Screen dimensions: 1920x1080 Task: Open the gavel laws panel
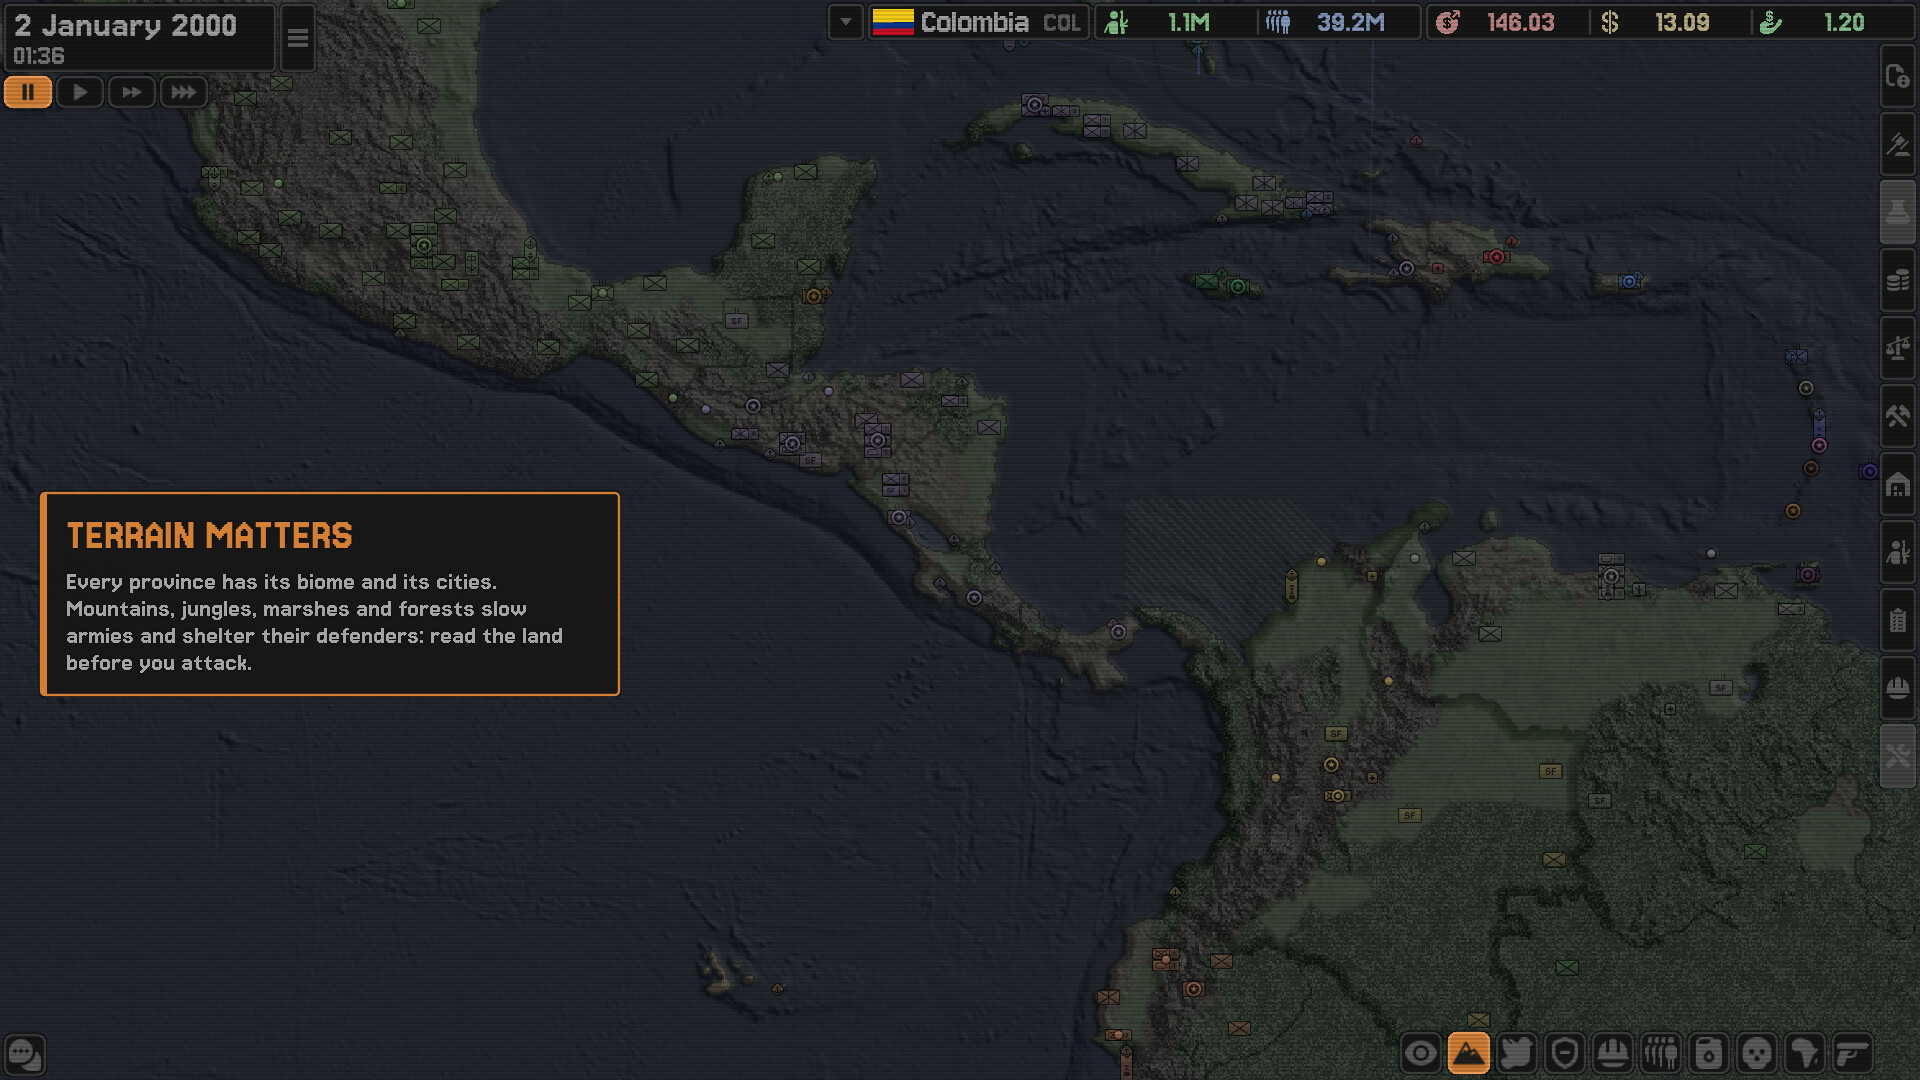tap(1897, 144)
